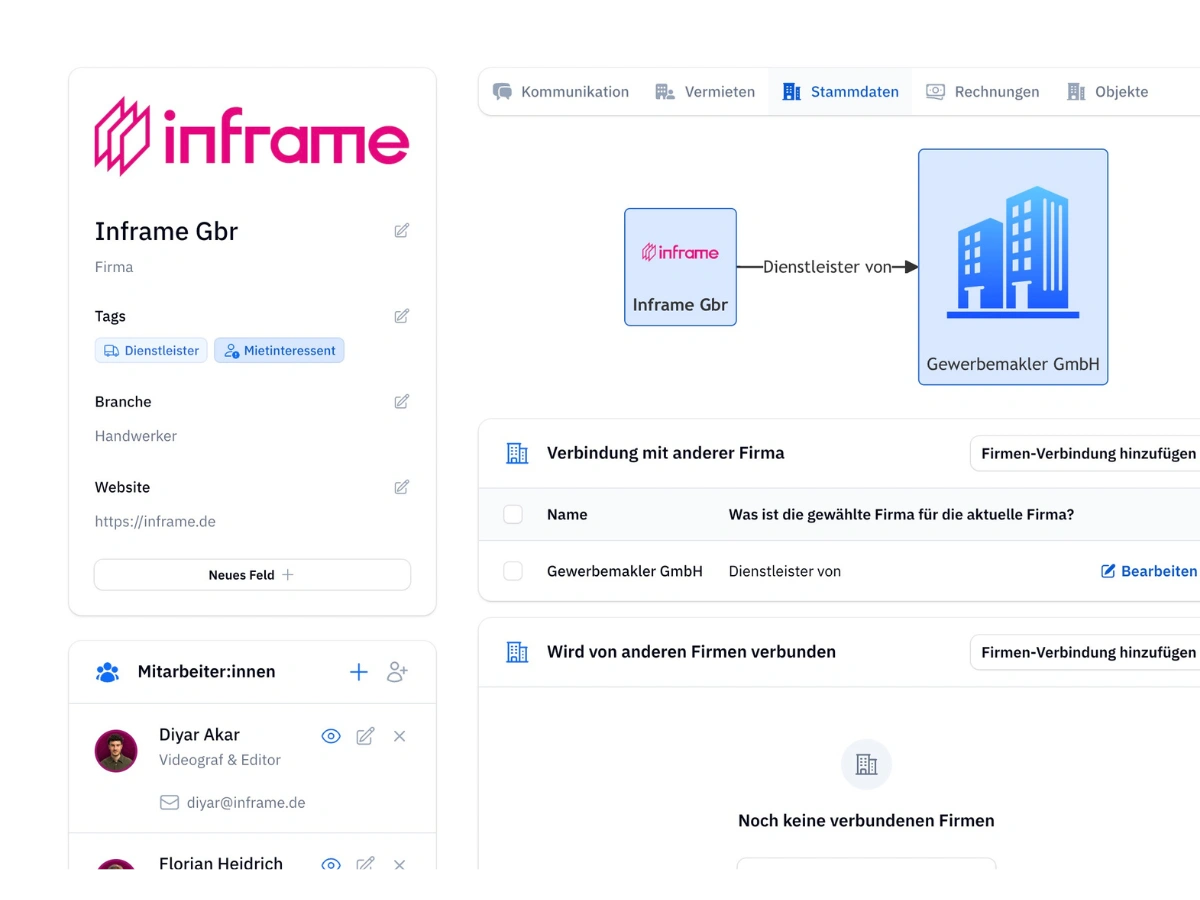Image resolution: width=1200 pixels, height=900 pixels.
Task: Edit Diyar Akar's entry
Action: pos(366,736)
